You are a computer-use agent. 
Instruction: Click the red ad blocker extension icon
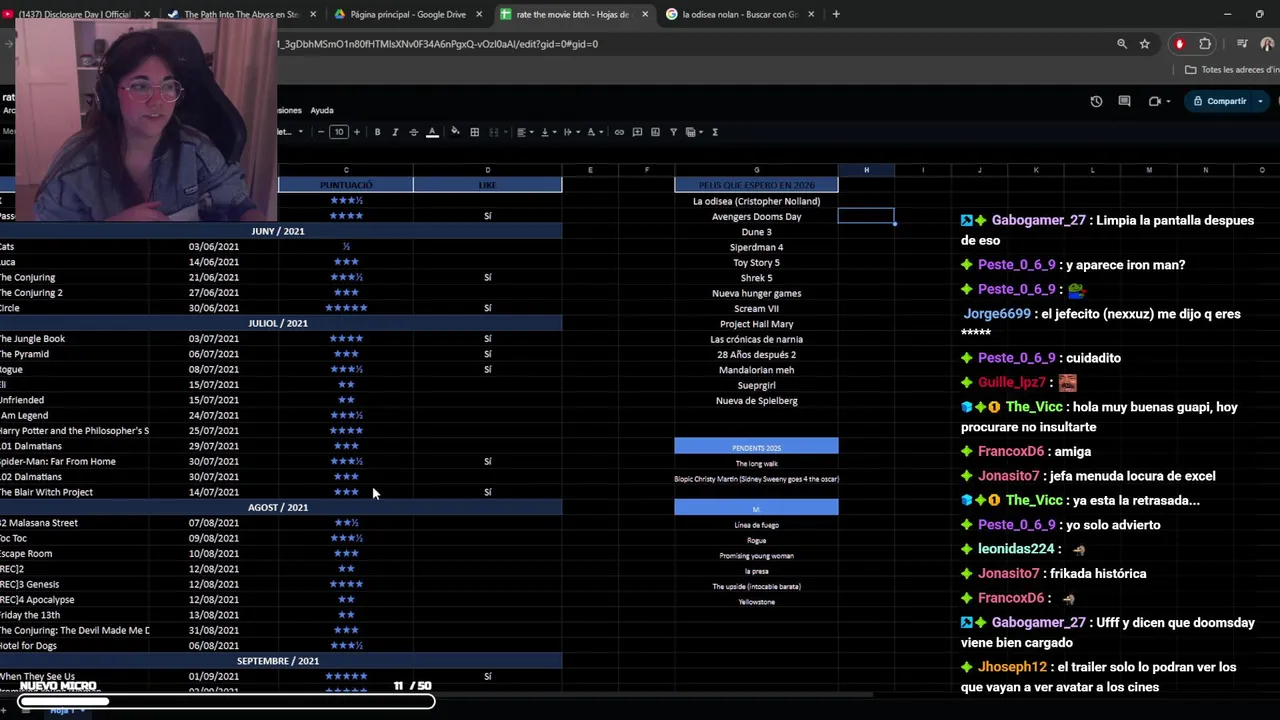pos(1180,44)
